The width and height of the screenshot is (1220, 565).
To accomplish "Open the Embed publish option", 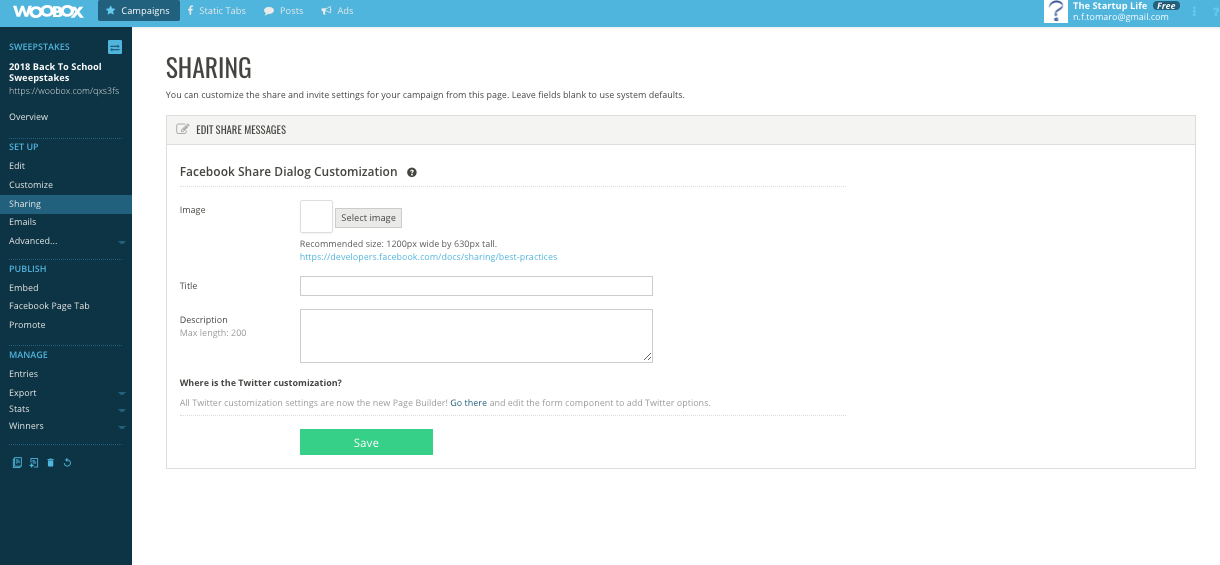I will coord(24,288).
